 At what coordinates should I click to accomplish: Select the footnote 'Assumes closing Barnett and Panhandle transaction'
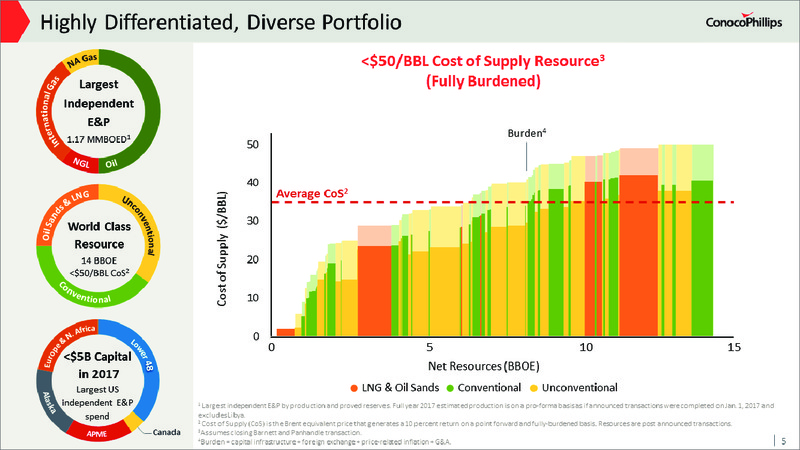click(x=280, y=432)
